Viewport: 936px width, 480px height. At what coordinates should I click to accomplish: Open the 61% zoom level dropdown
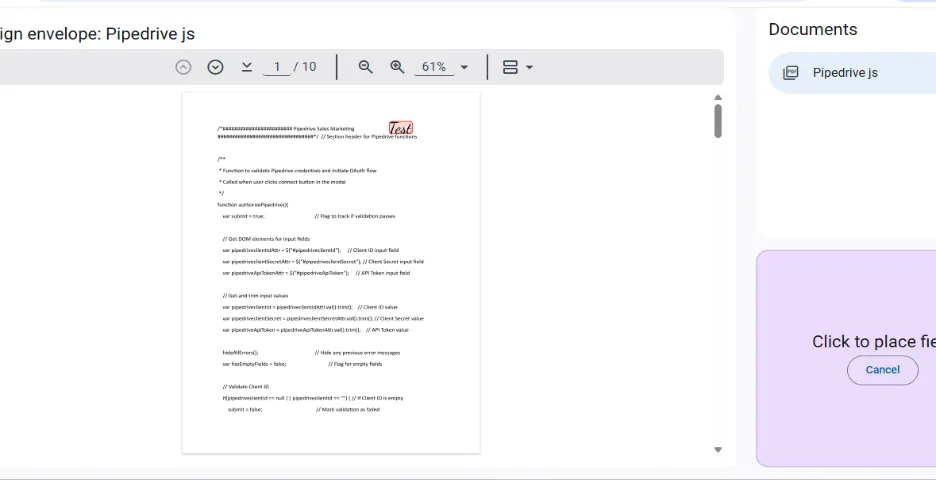tap(464, 67)
